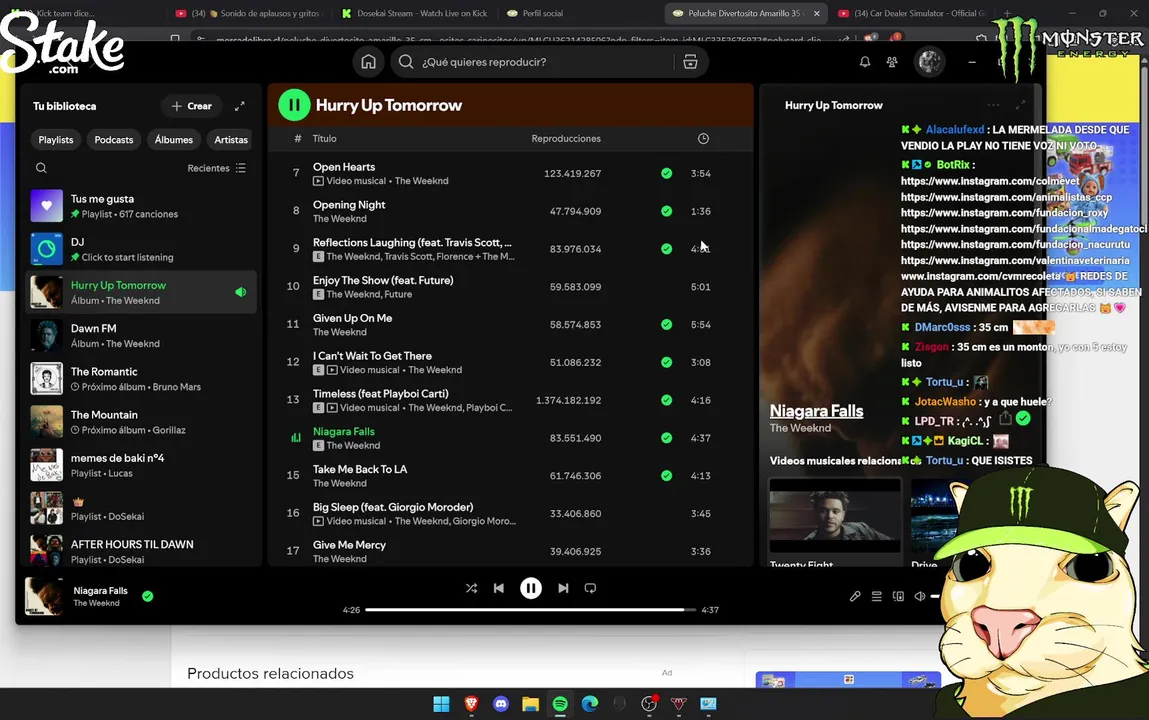Image resolution: width=1149 pixels, height=720 pixels.
Task: Open Brave browser from the taskbar
Action: point(471,704)
